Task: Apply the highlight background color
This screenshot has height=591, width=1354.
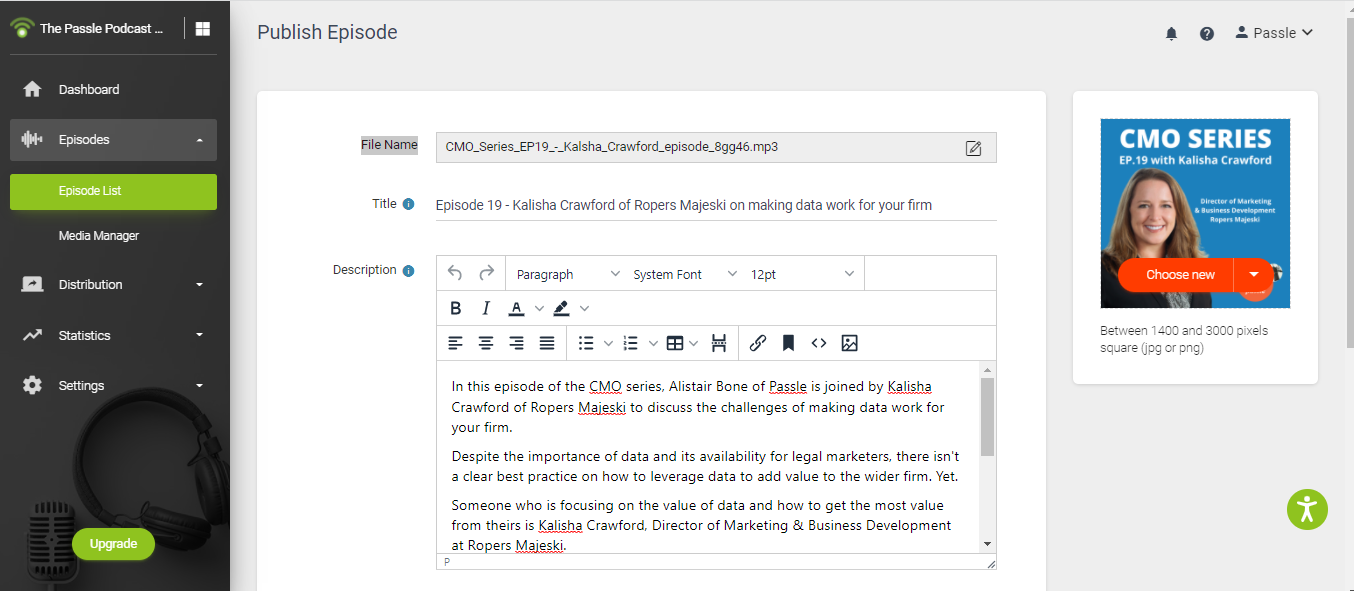Action: (x=562, y=308)
